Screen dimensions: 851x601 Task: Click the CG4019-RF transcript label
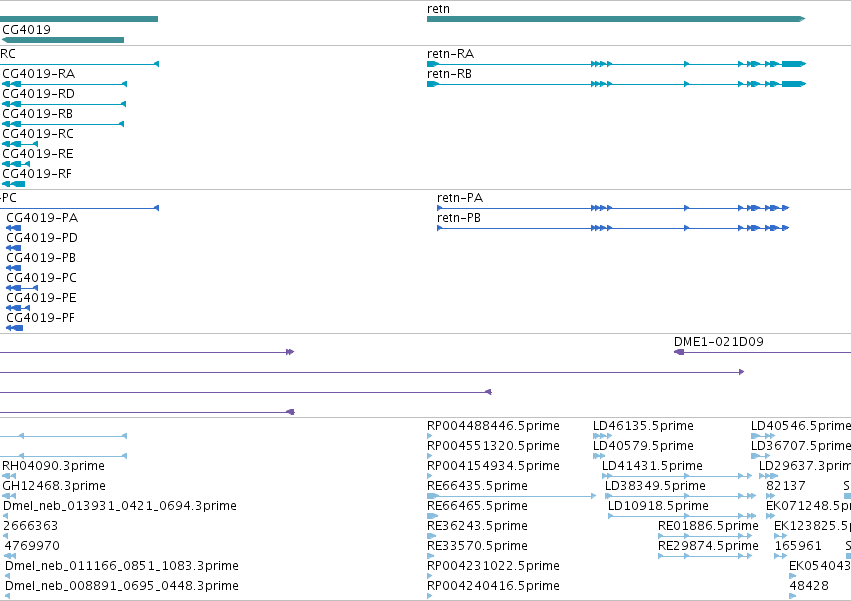coord(37,174)
